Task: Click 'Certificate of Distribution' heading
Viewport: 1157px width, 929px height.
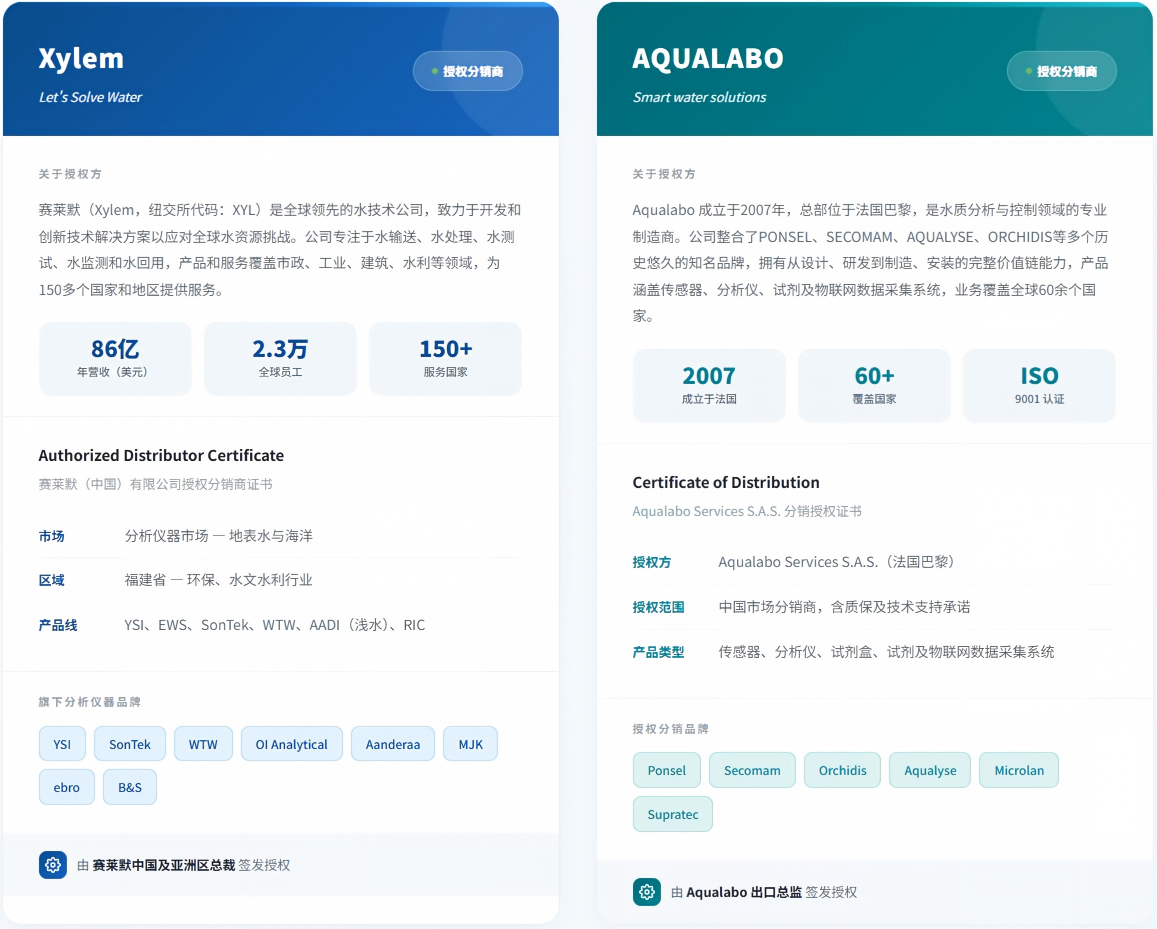Action: [725, 483]
